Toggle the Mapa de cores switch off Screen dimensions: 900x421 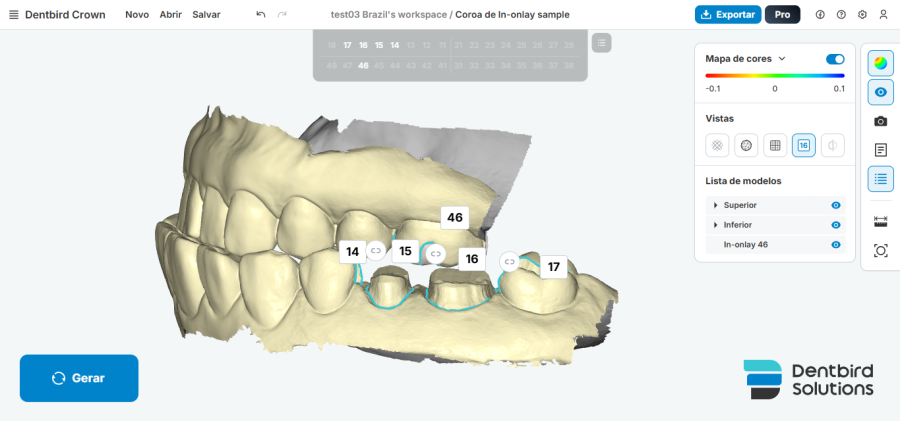835,59
